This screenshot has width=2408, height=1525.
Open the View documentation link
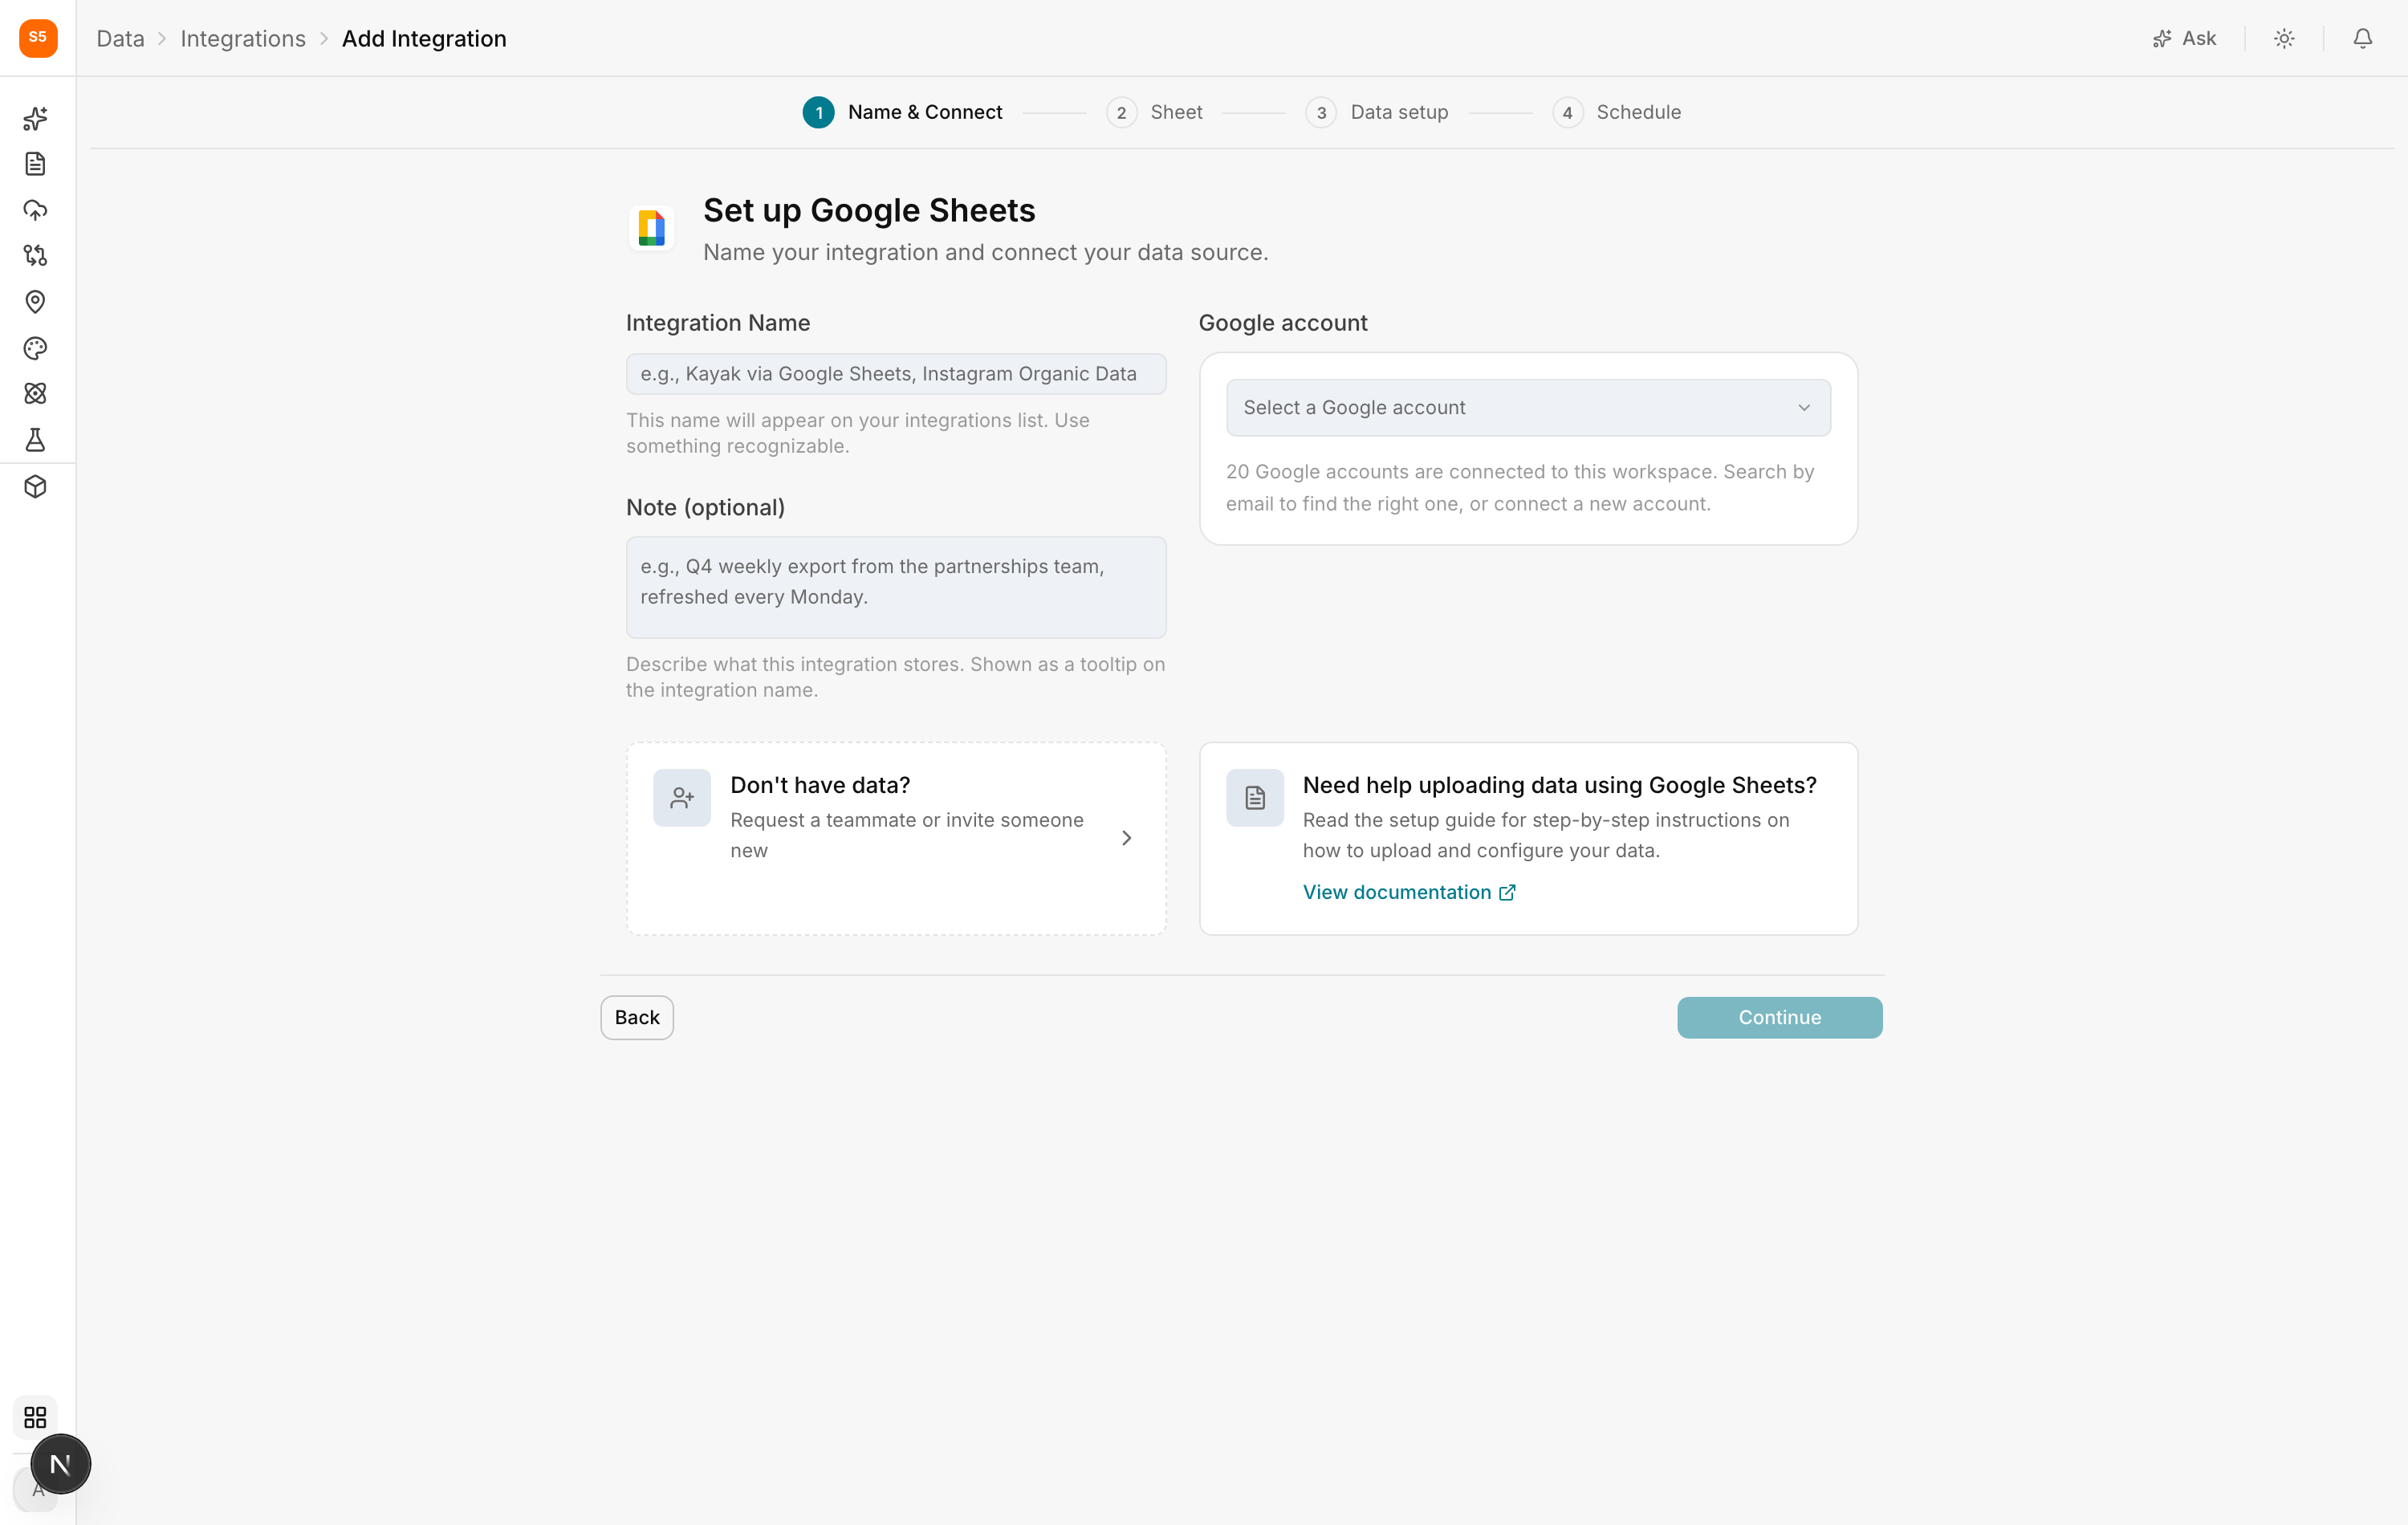[x=1409, y=892]
